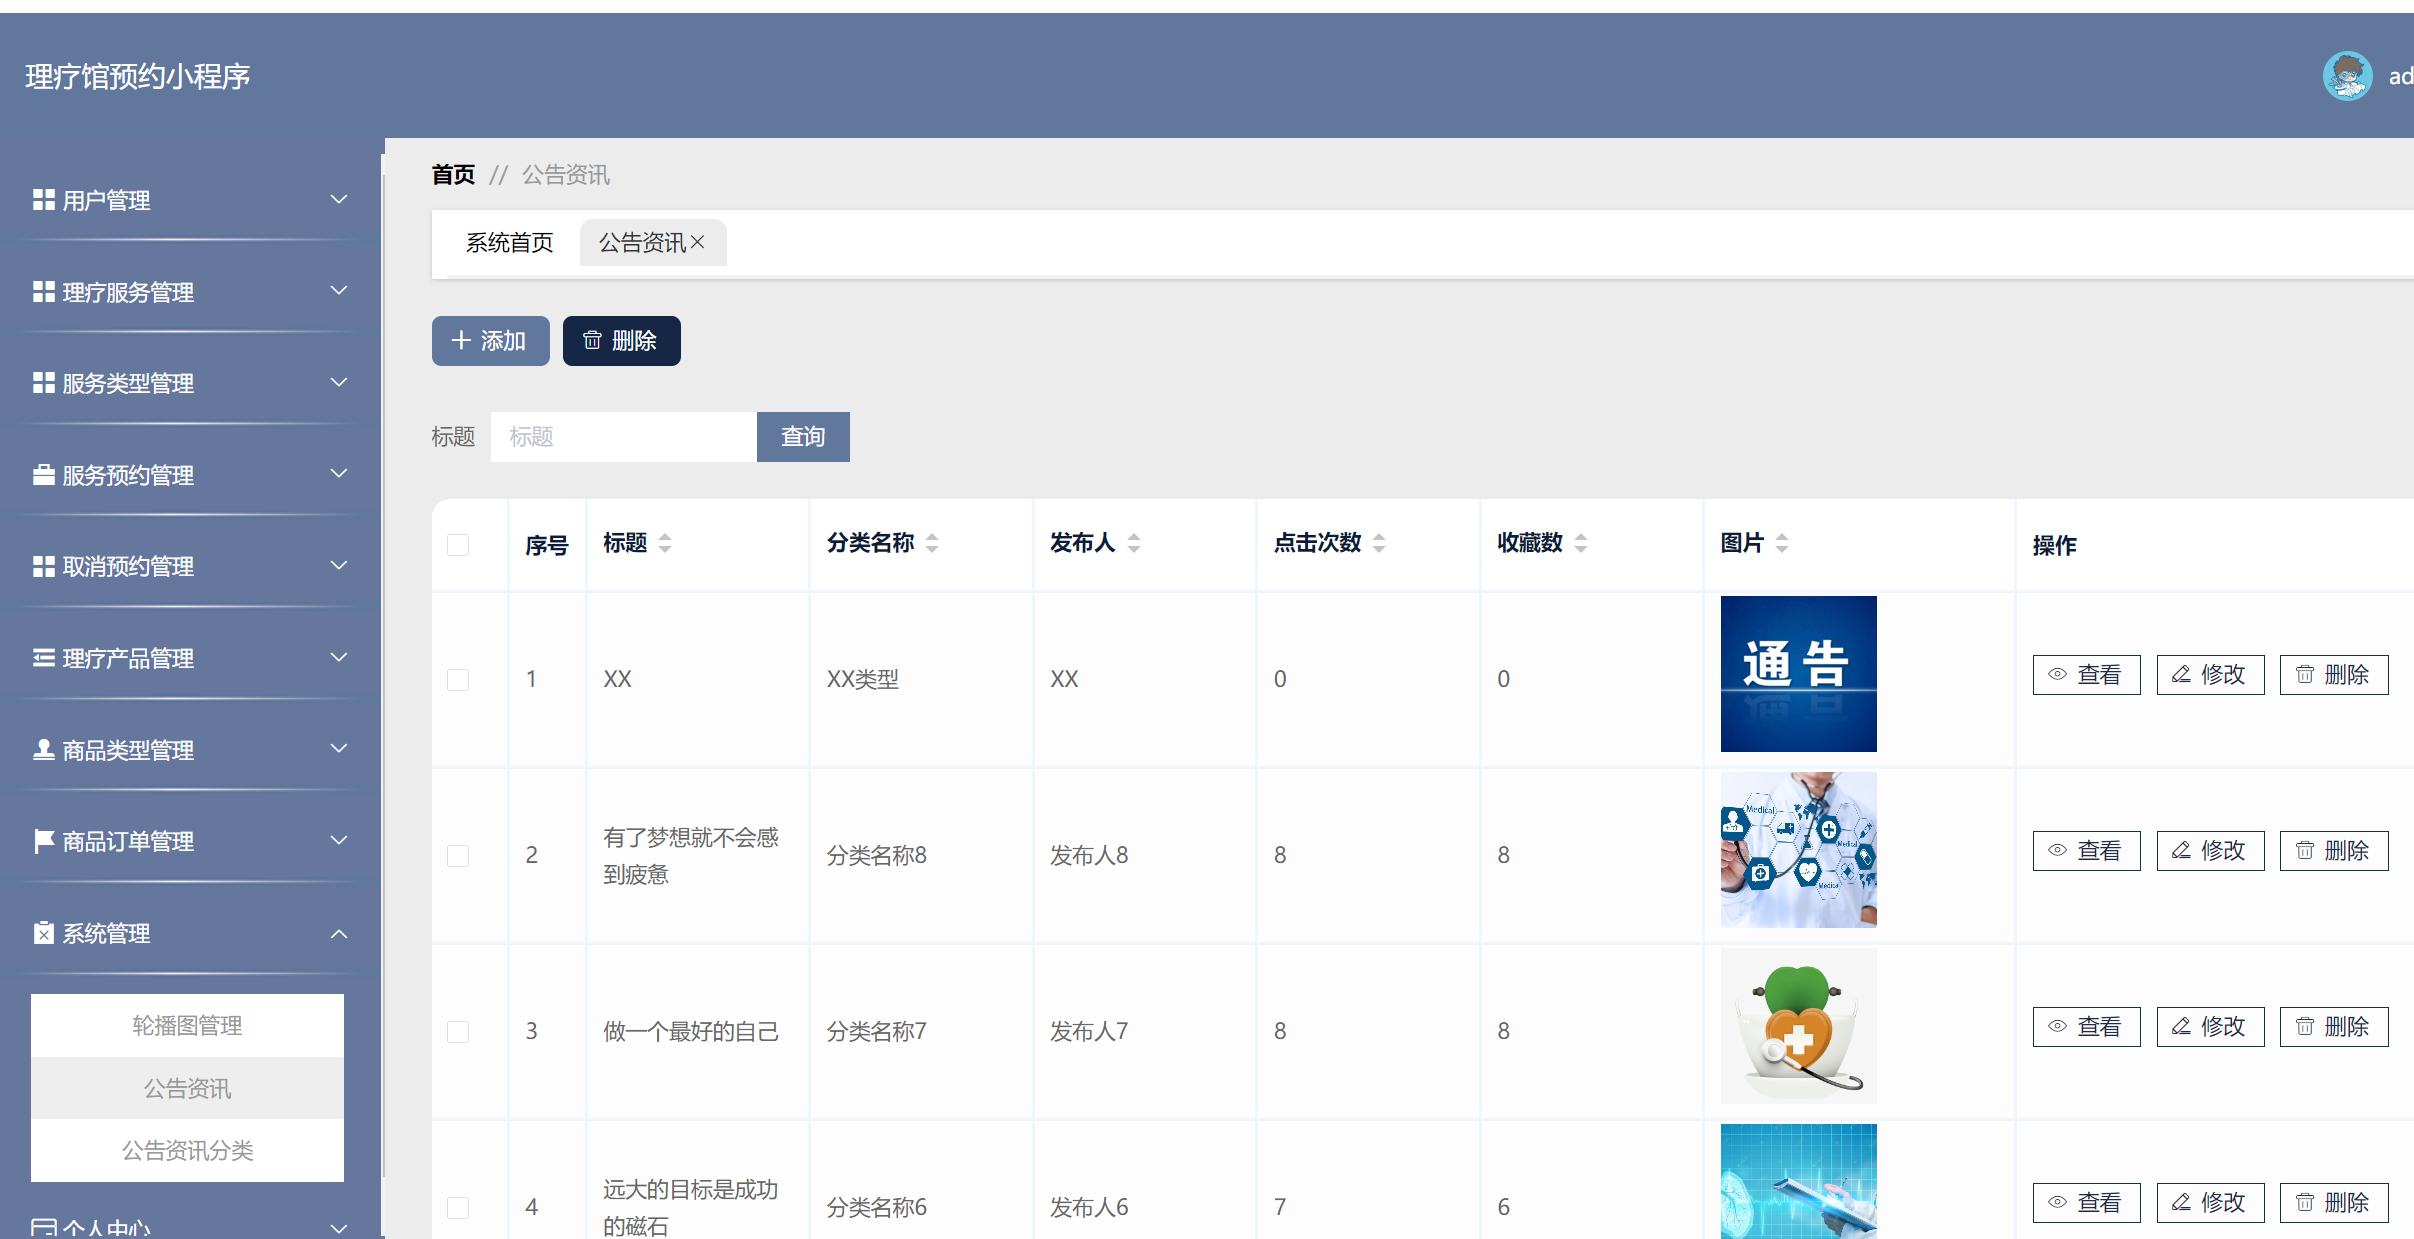This screenshot has width=2414, height=1239.
Task: Click the 理疗服务管理 grid icon
Action: click(x=43, y=291)
